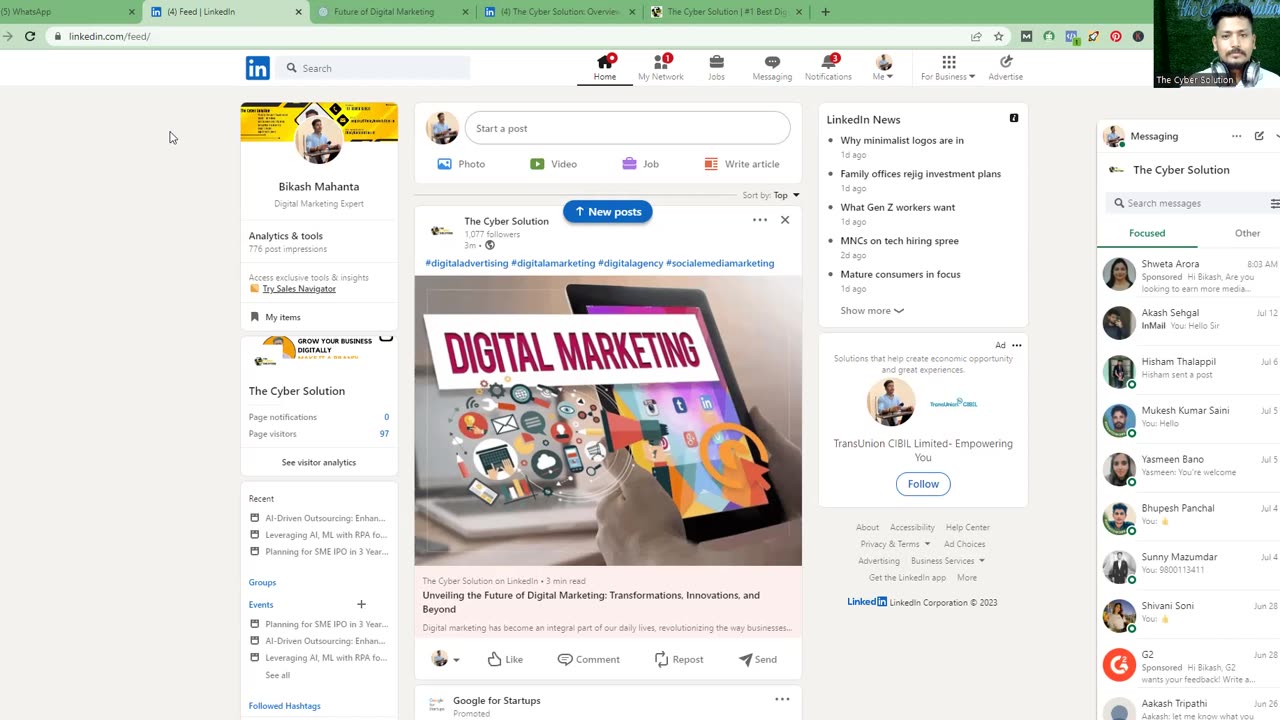Open Try Sales Navigator link
The width and height of the screenshot is (1280, 720).
click(299, 289)
